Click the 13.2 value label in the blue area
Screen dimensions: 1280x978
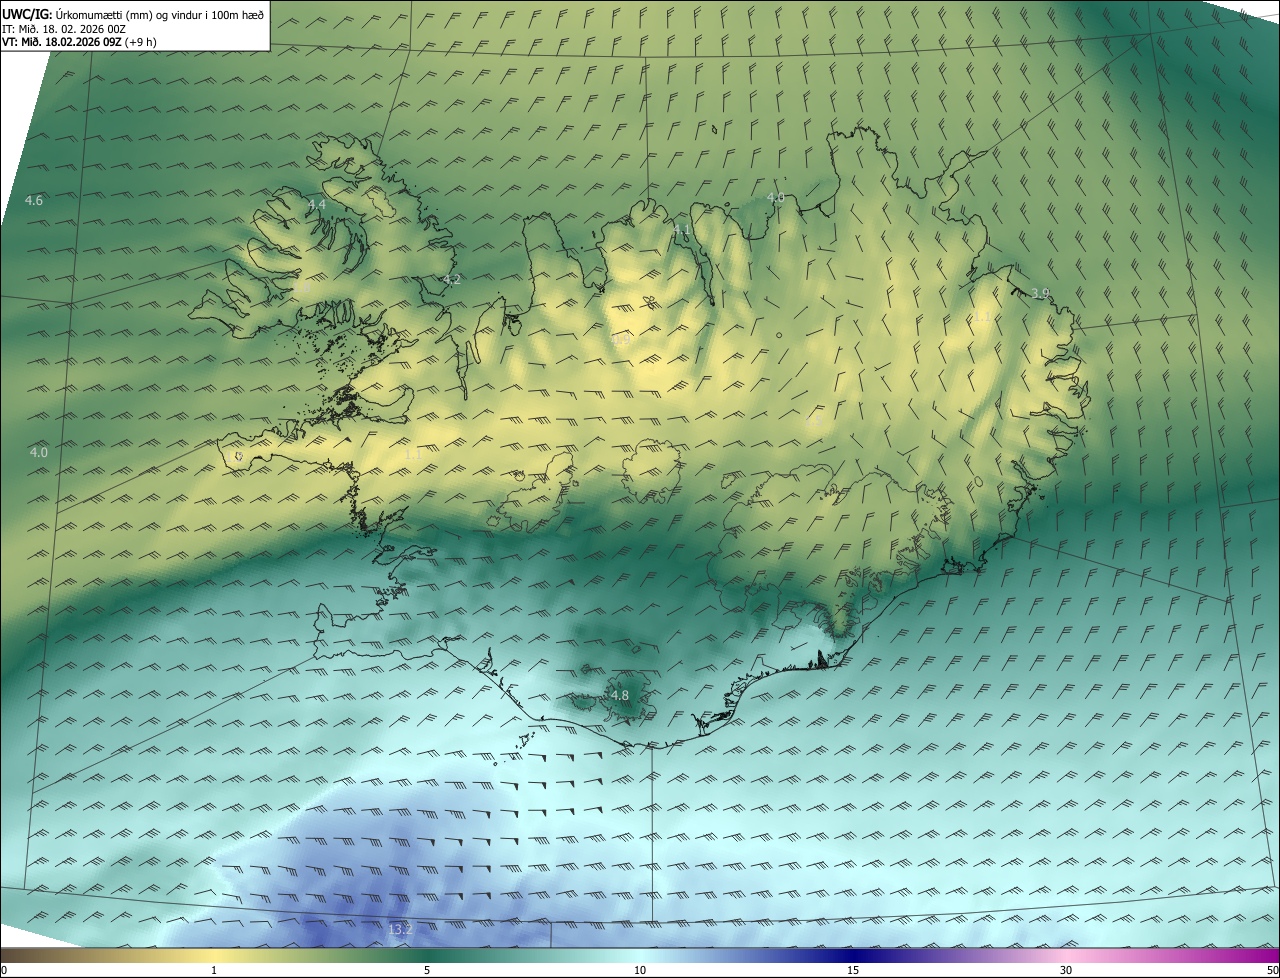tap(400, 930)
